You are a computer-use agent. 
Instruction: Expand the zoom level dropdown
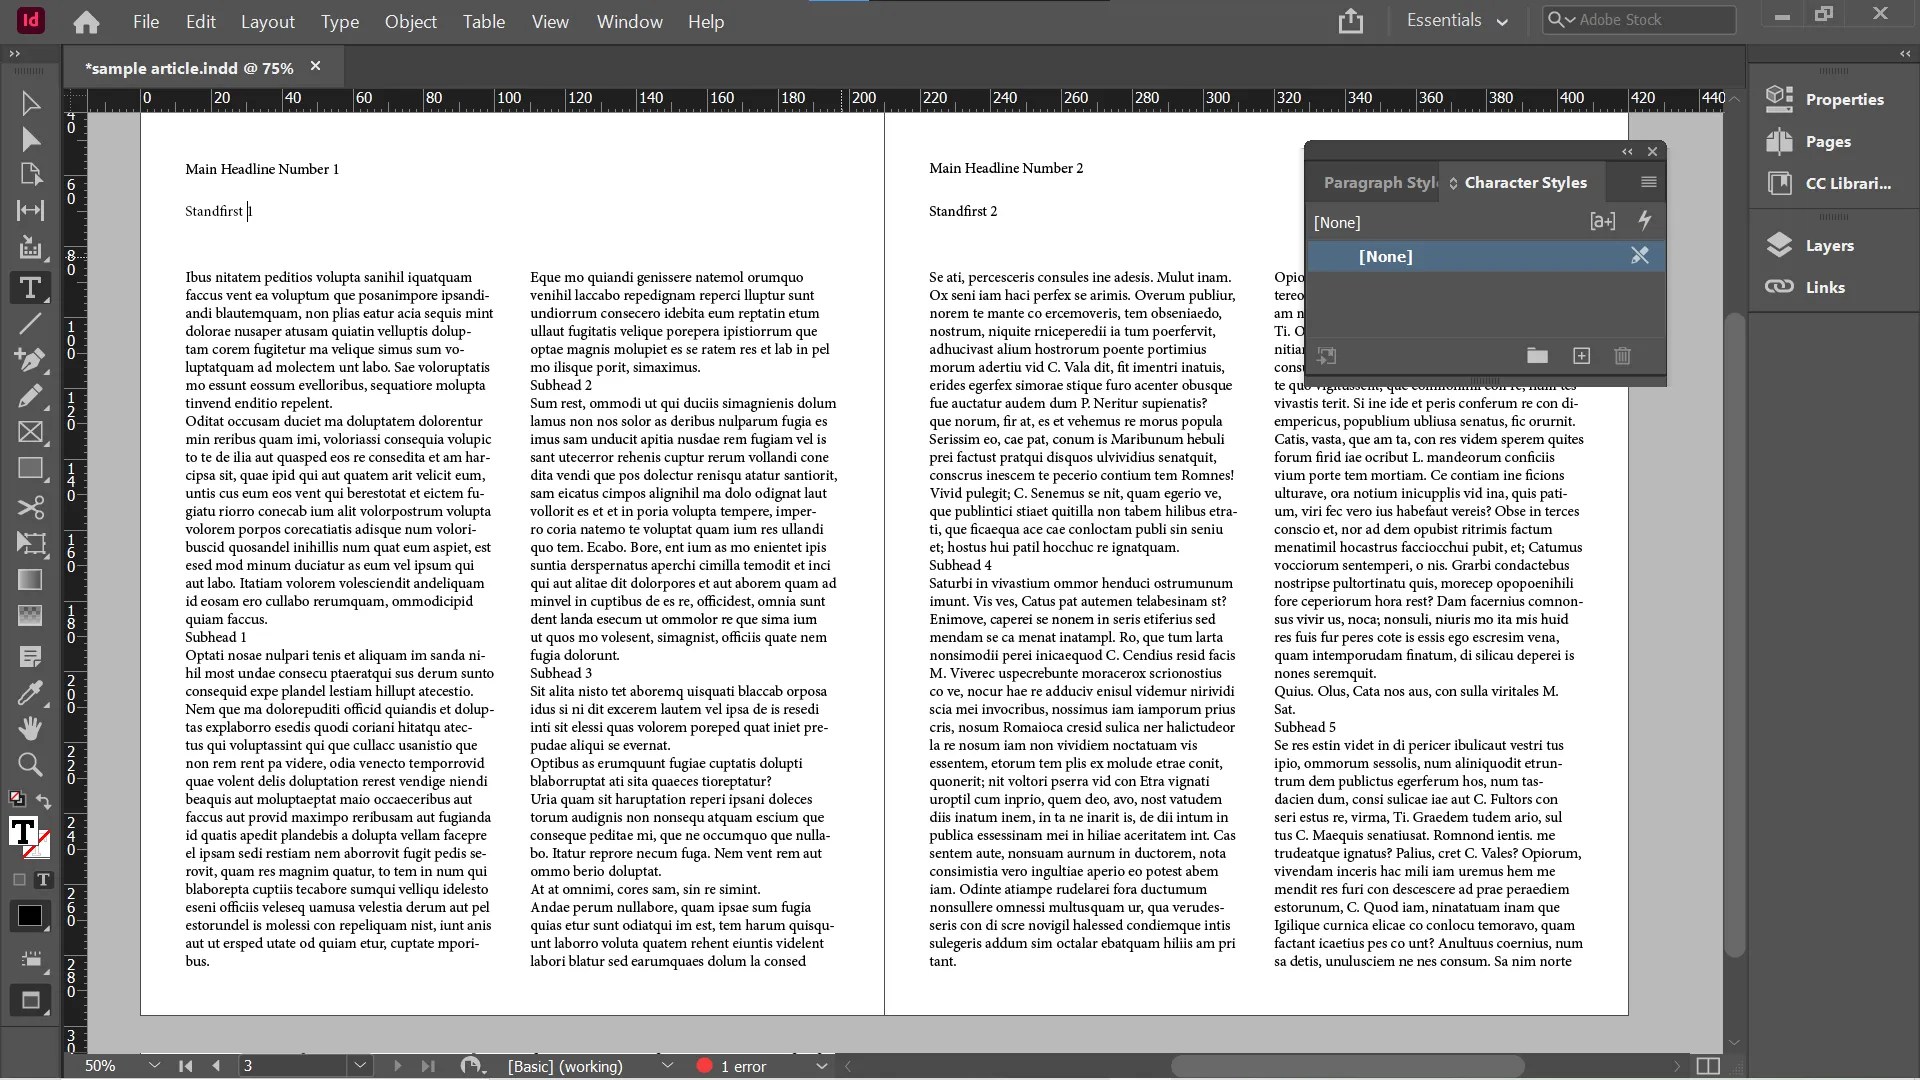pos(154,1066)
